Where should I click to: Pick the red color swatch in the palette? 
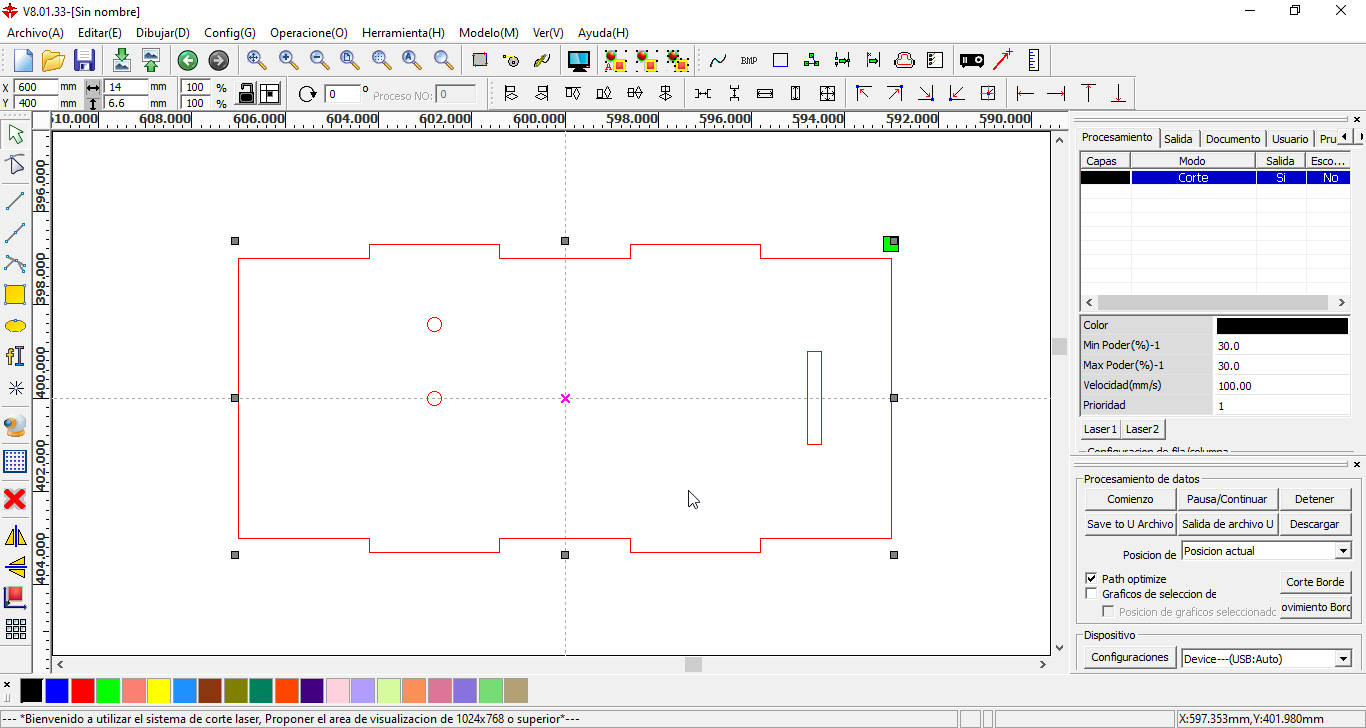click(82, 690)
